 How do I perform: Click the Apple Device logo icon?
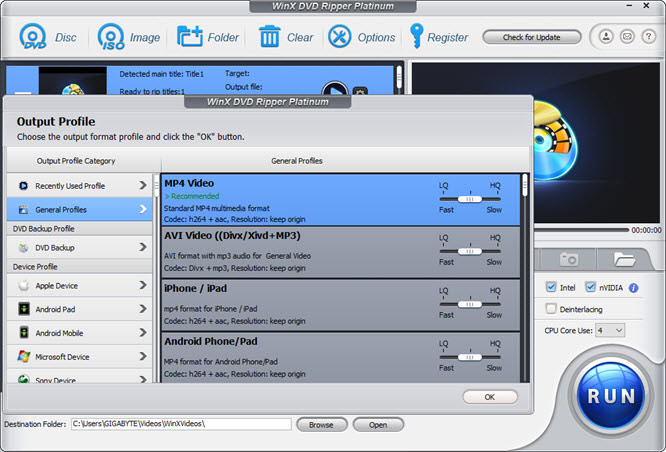coord(23,285)
